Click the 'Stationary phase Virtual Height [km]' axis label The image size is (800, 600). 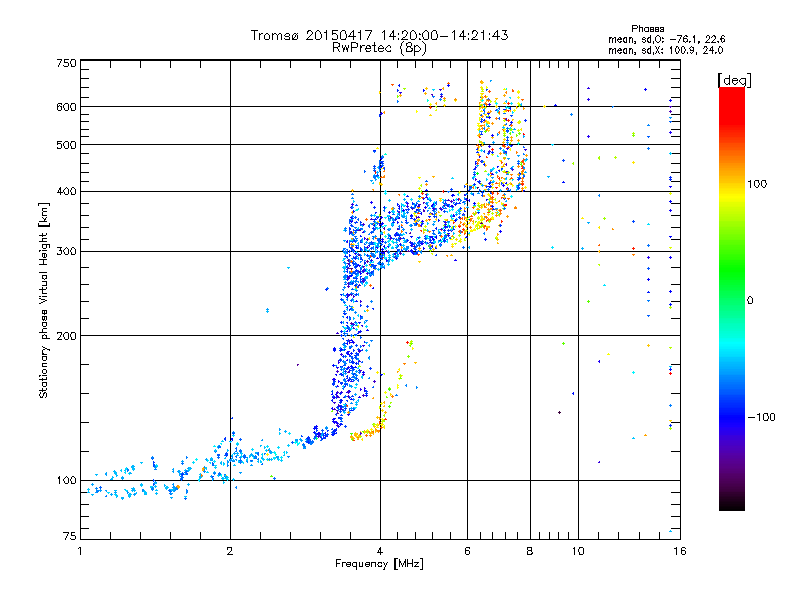(x=44, y=300)
